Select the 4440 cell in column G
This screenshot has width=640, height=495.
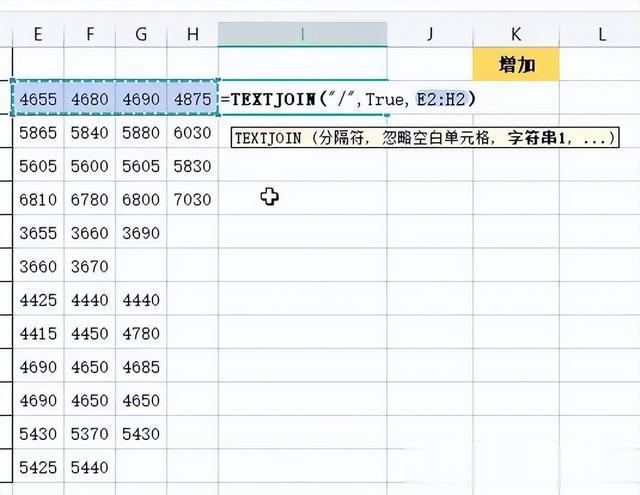(141, 300)
